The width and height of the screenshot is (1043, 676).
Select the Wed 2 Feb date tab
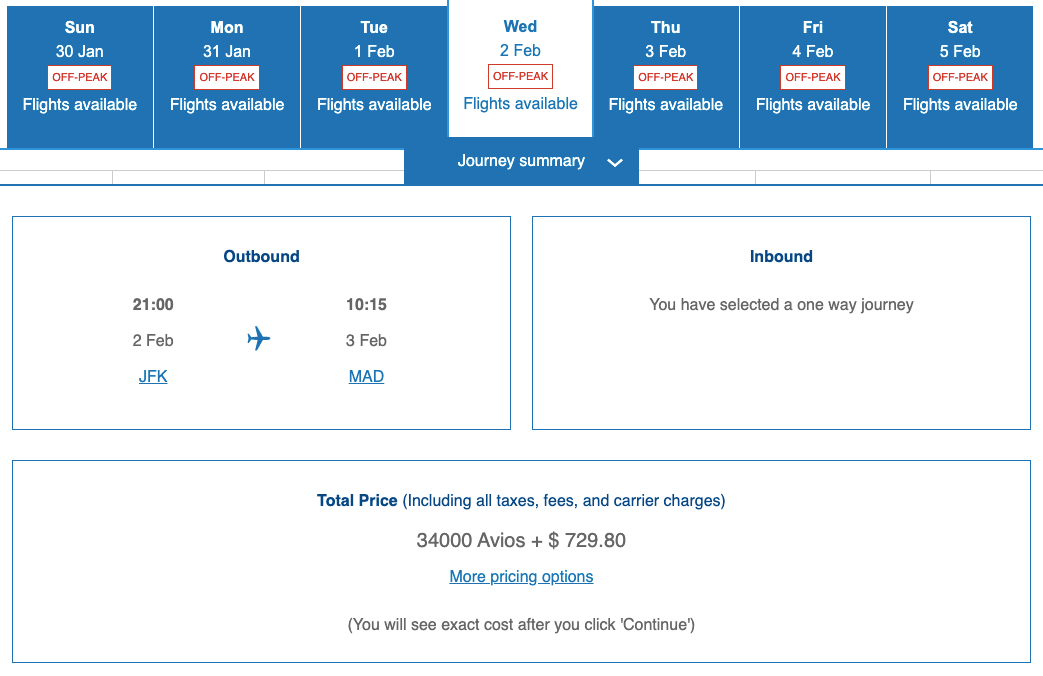[x=520, y=69]
